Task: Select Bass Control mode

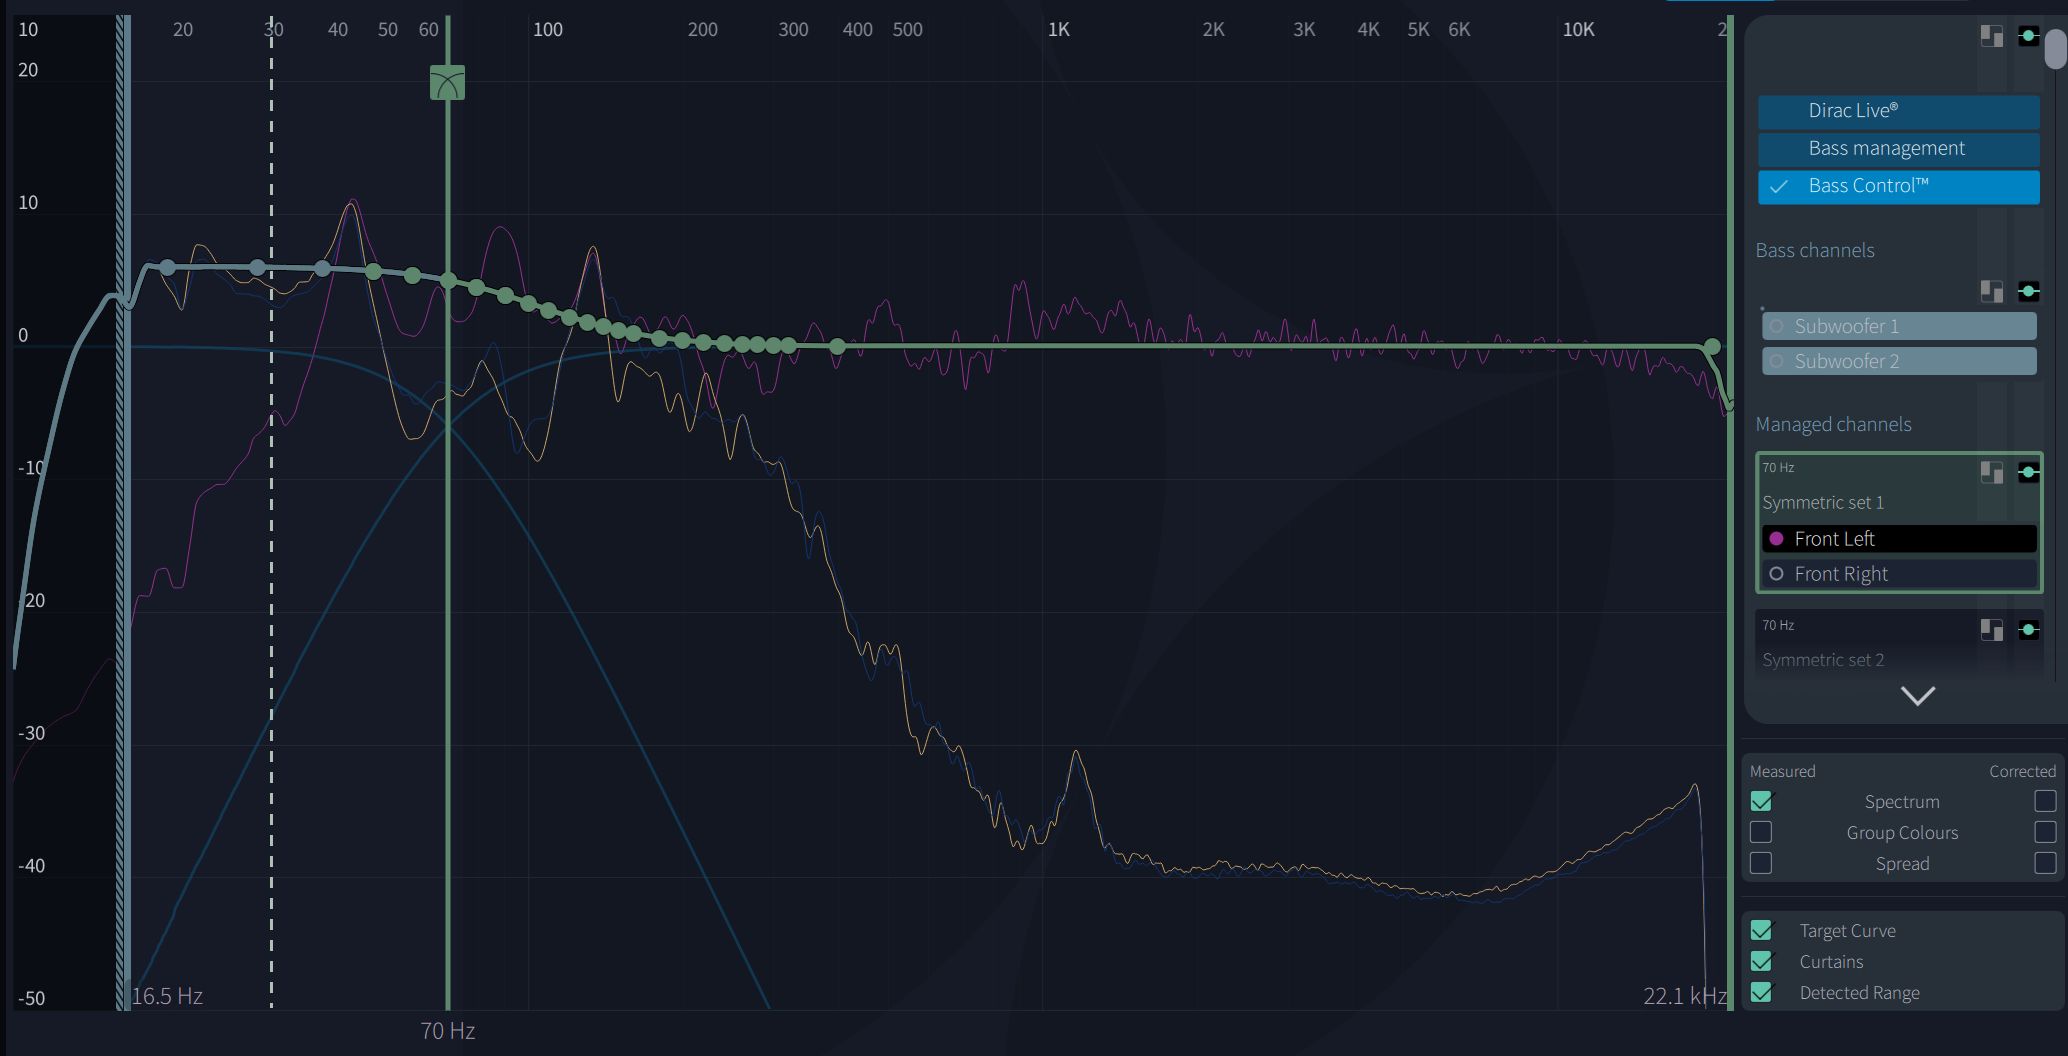Action: [1898, 186]
